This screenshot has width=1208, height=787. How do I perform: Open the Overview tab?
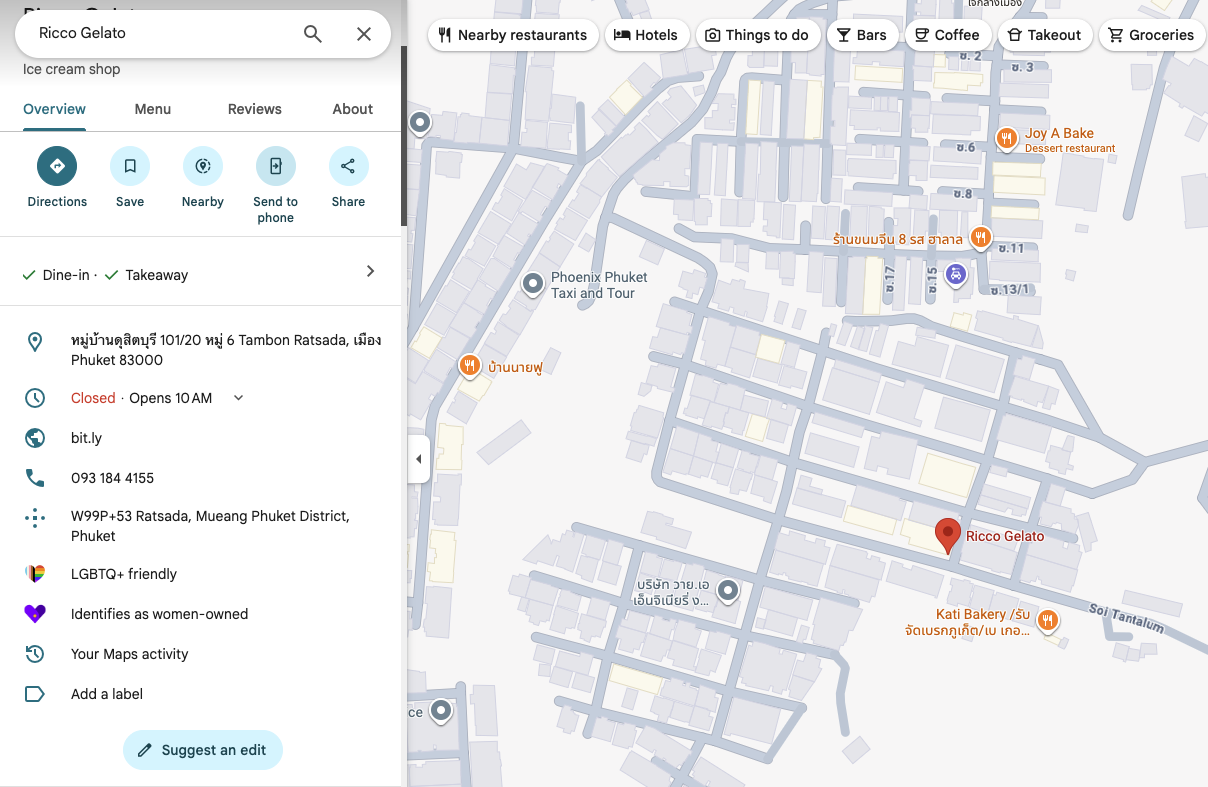[54, 109]
